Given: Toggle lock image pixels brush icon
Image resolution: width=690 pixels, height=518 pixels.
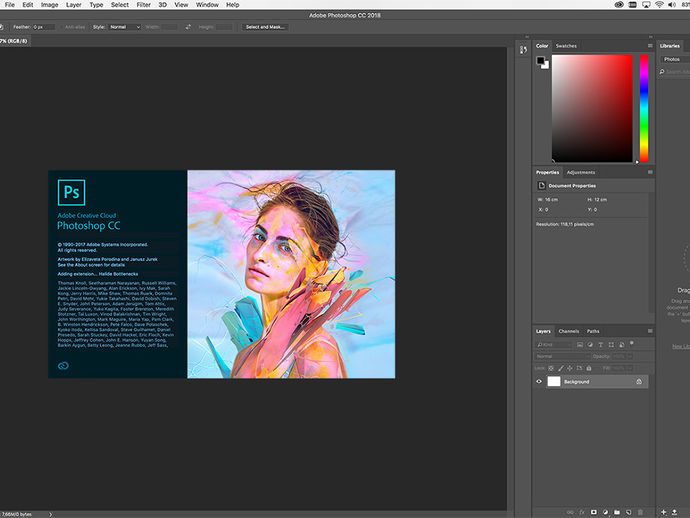Looking at the screenshot, I should (x=560, y=368).
